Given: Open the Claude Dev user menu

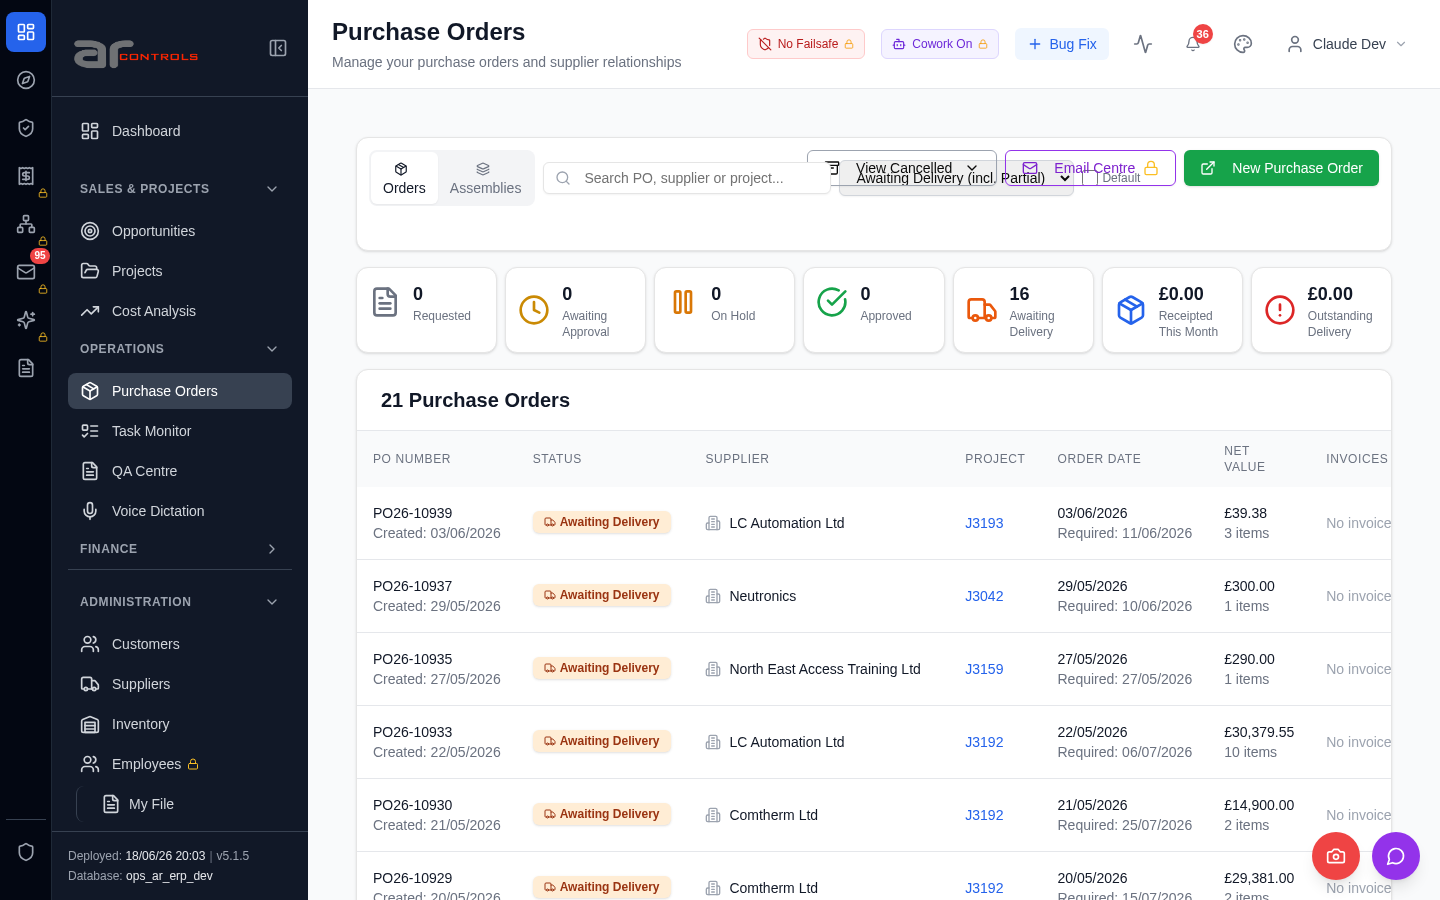Looking at the screenshot, I should (x=1346, y=44).
